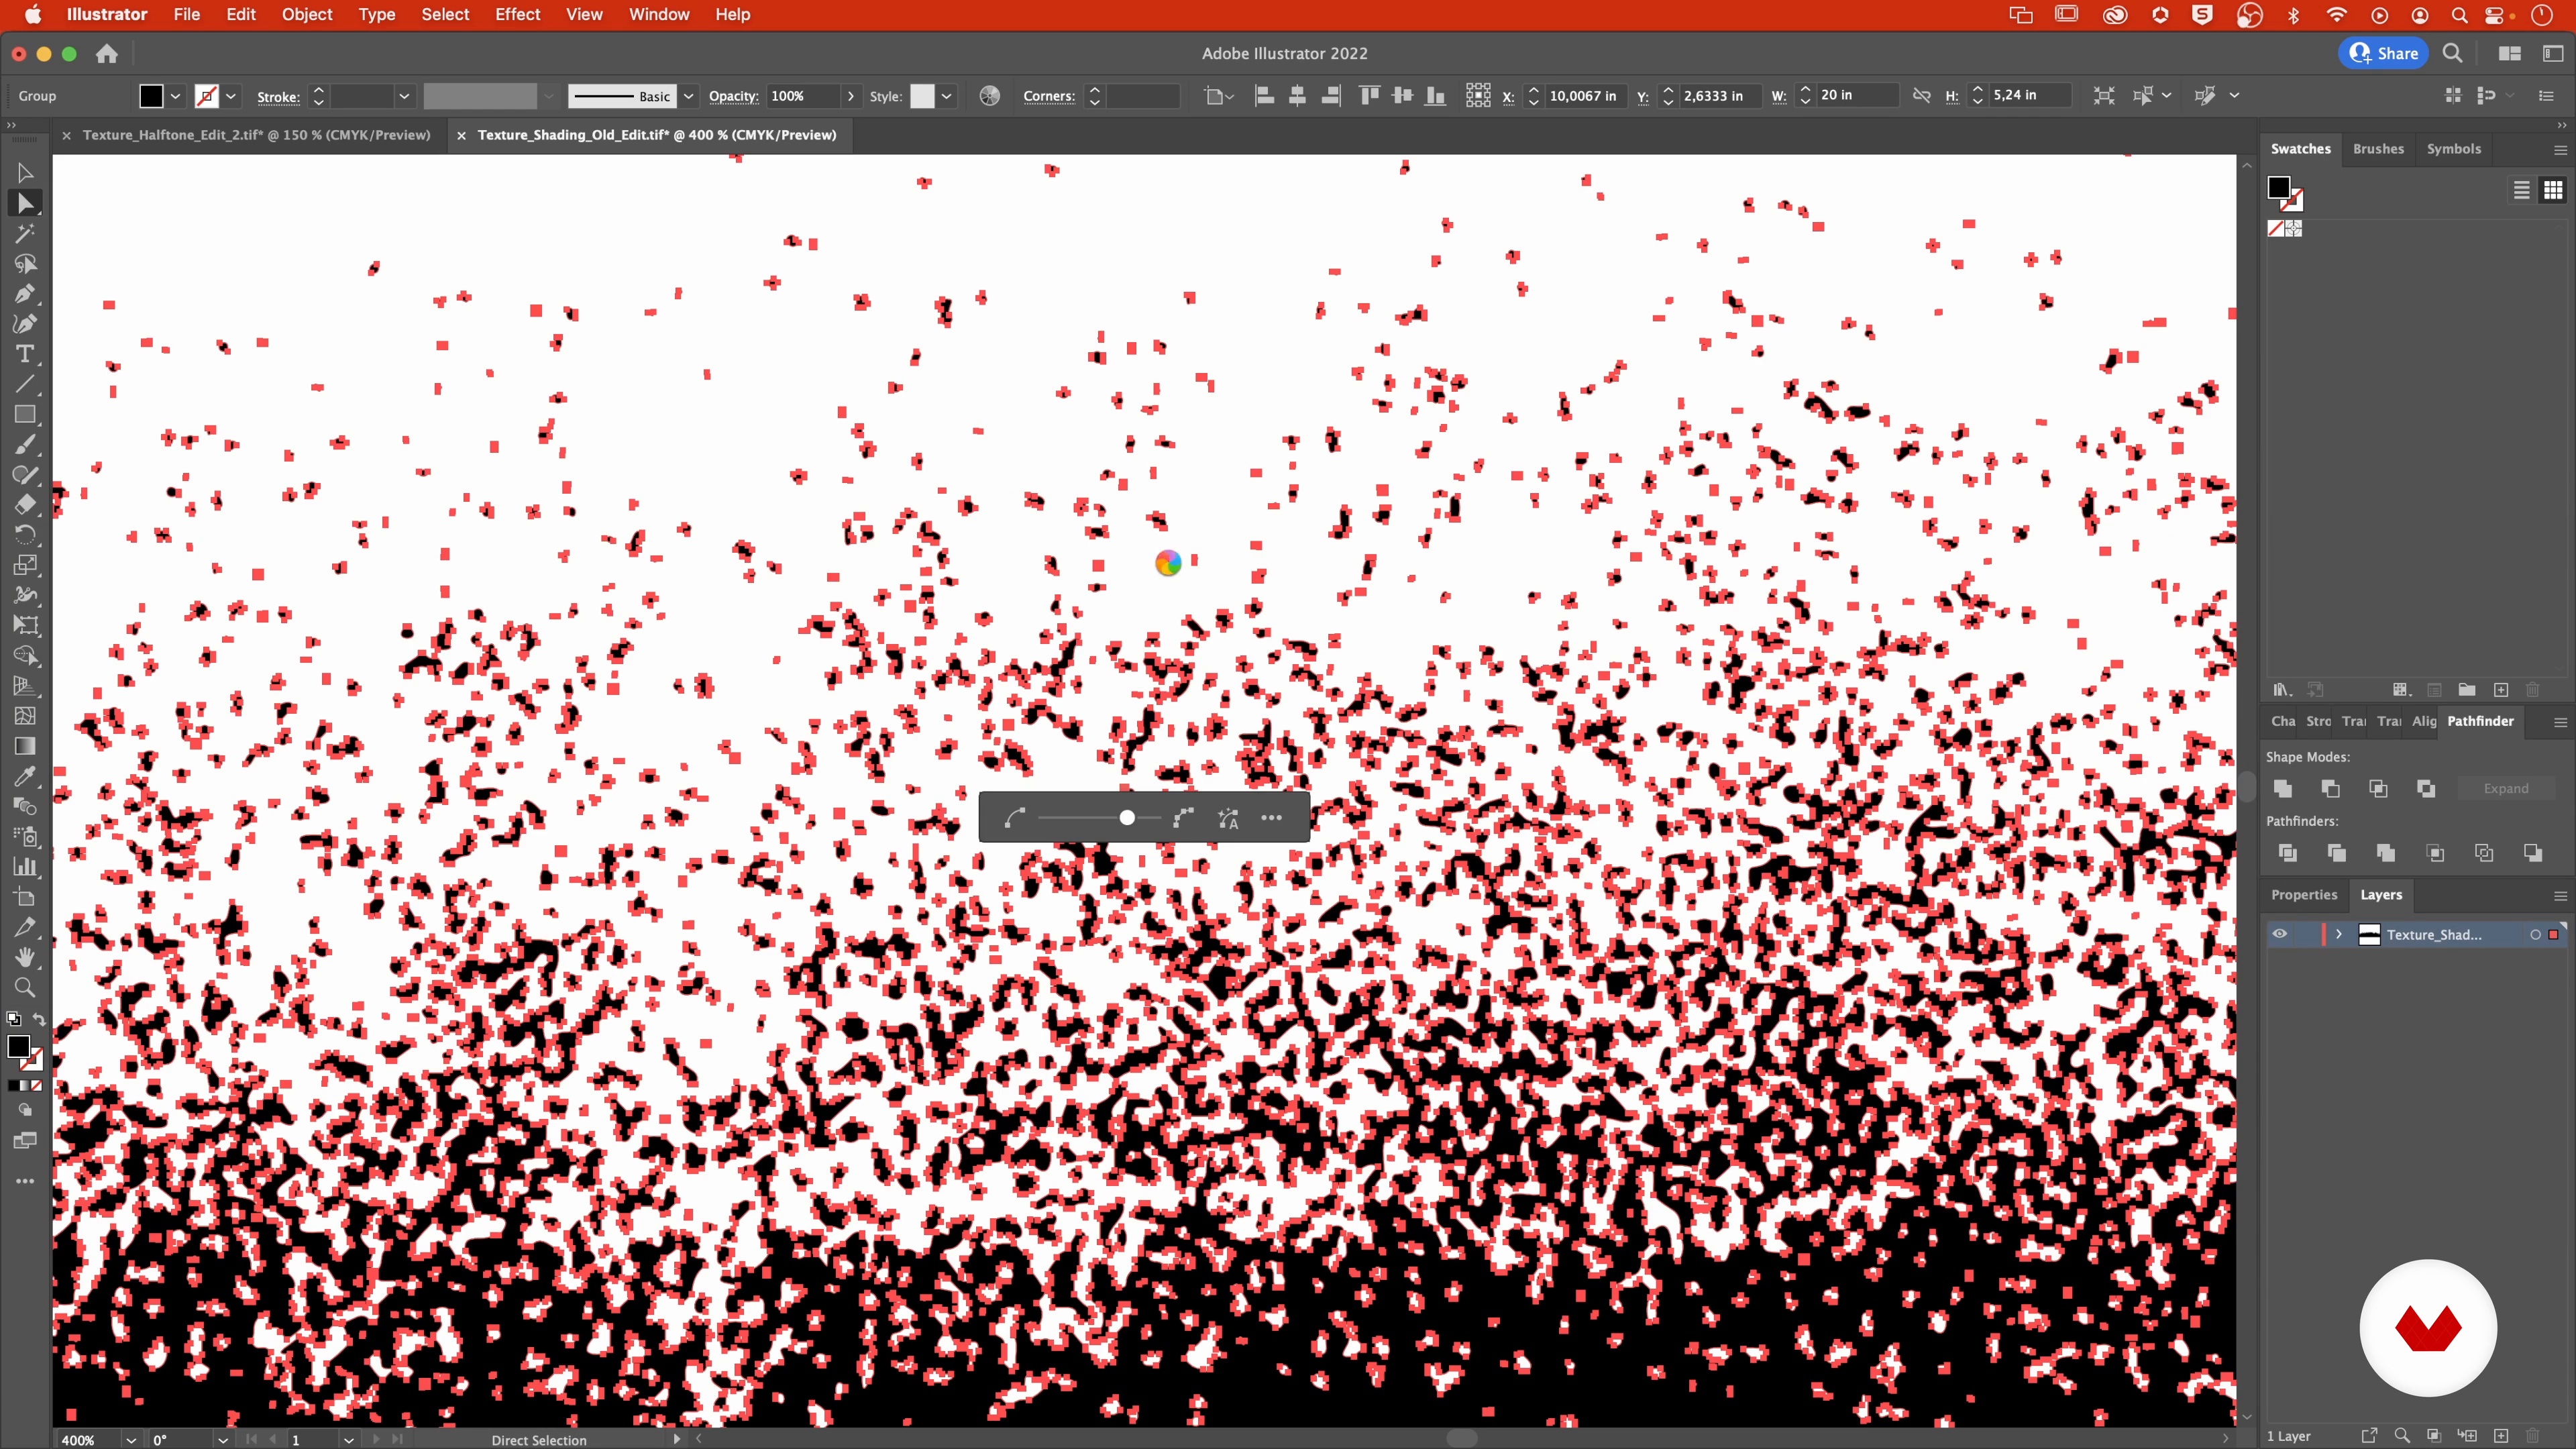Image resolution: width=2576 pixels, height=1449 pixels.
Task: Click the Share button
Action: click(2384, 54)
